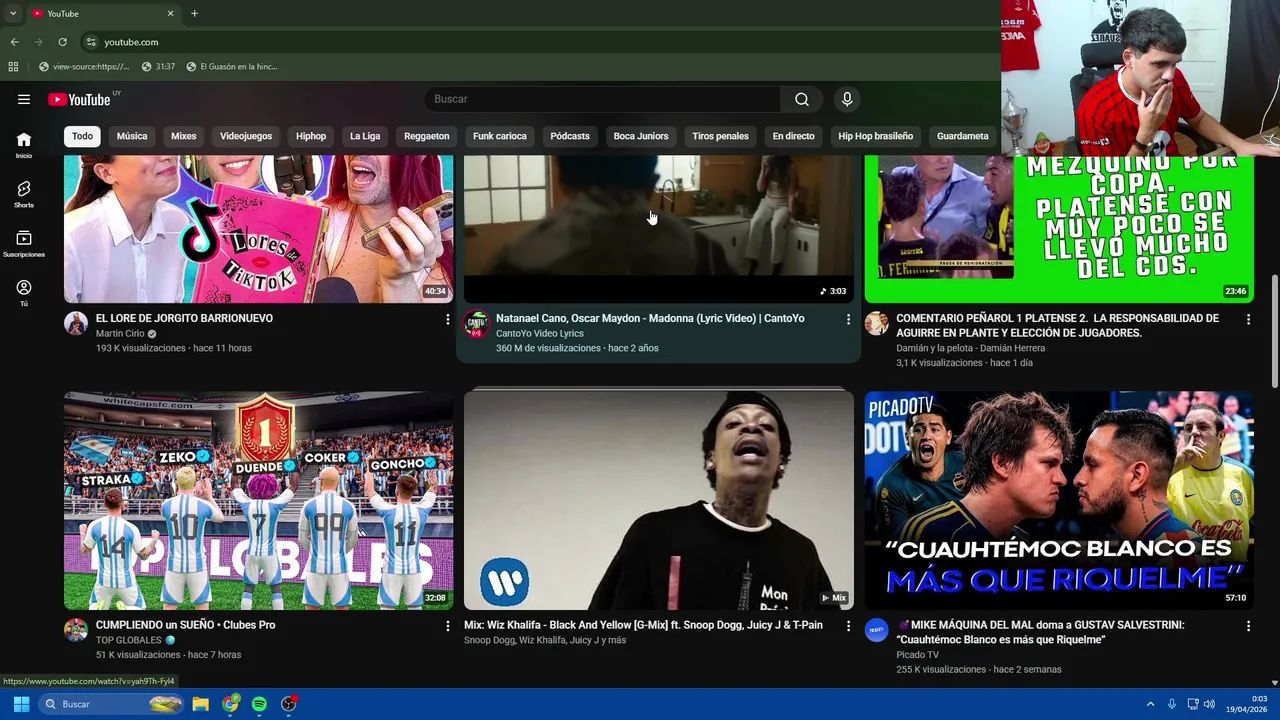Open Wiz Khalifa Black And Yellow mix title
1280x720 pixels.
[643, 625]
